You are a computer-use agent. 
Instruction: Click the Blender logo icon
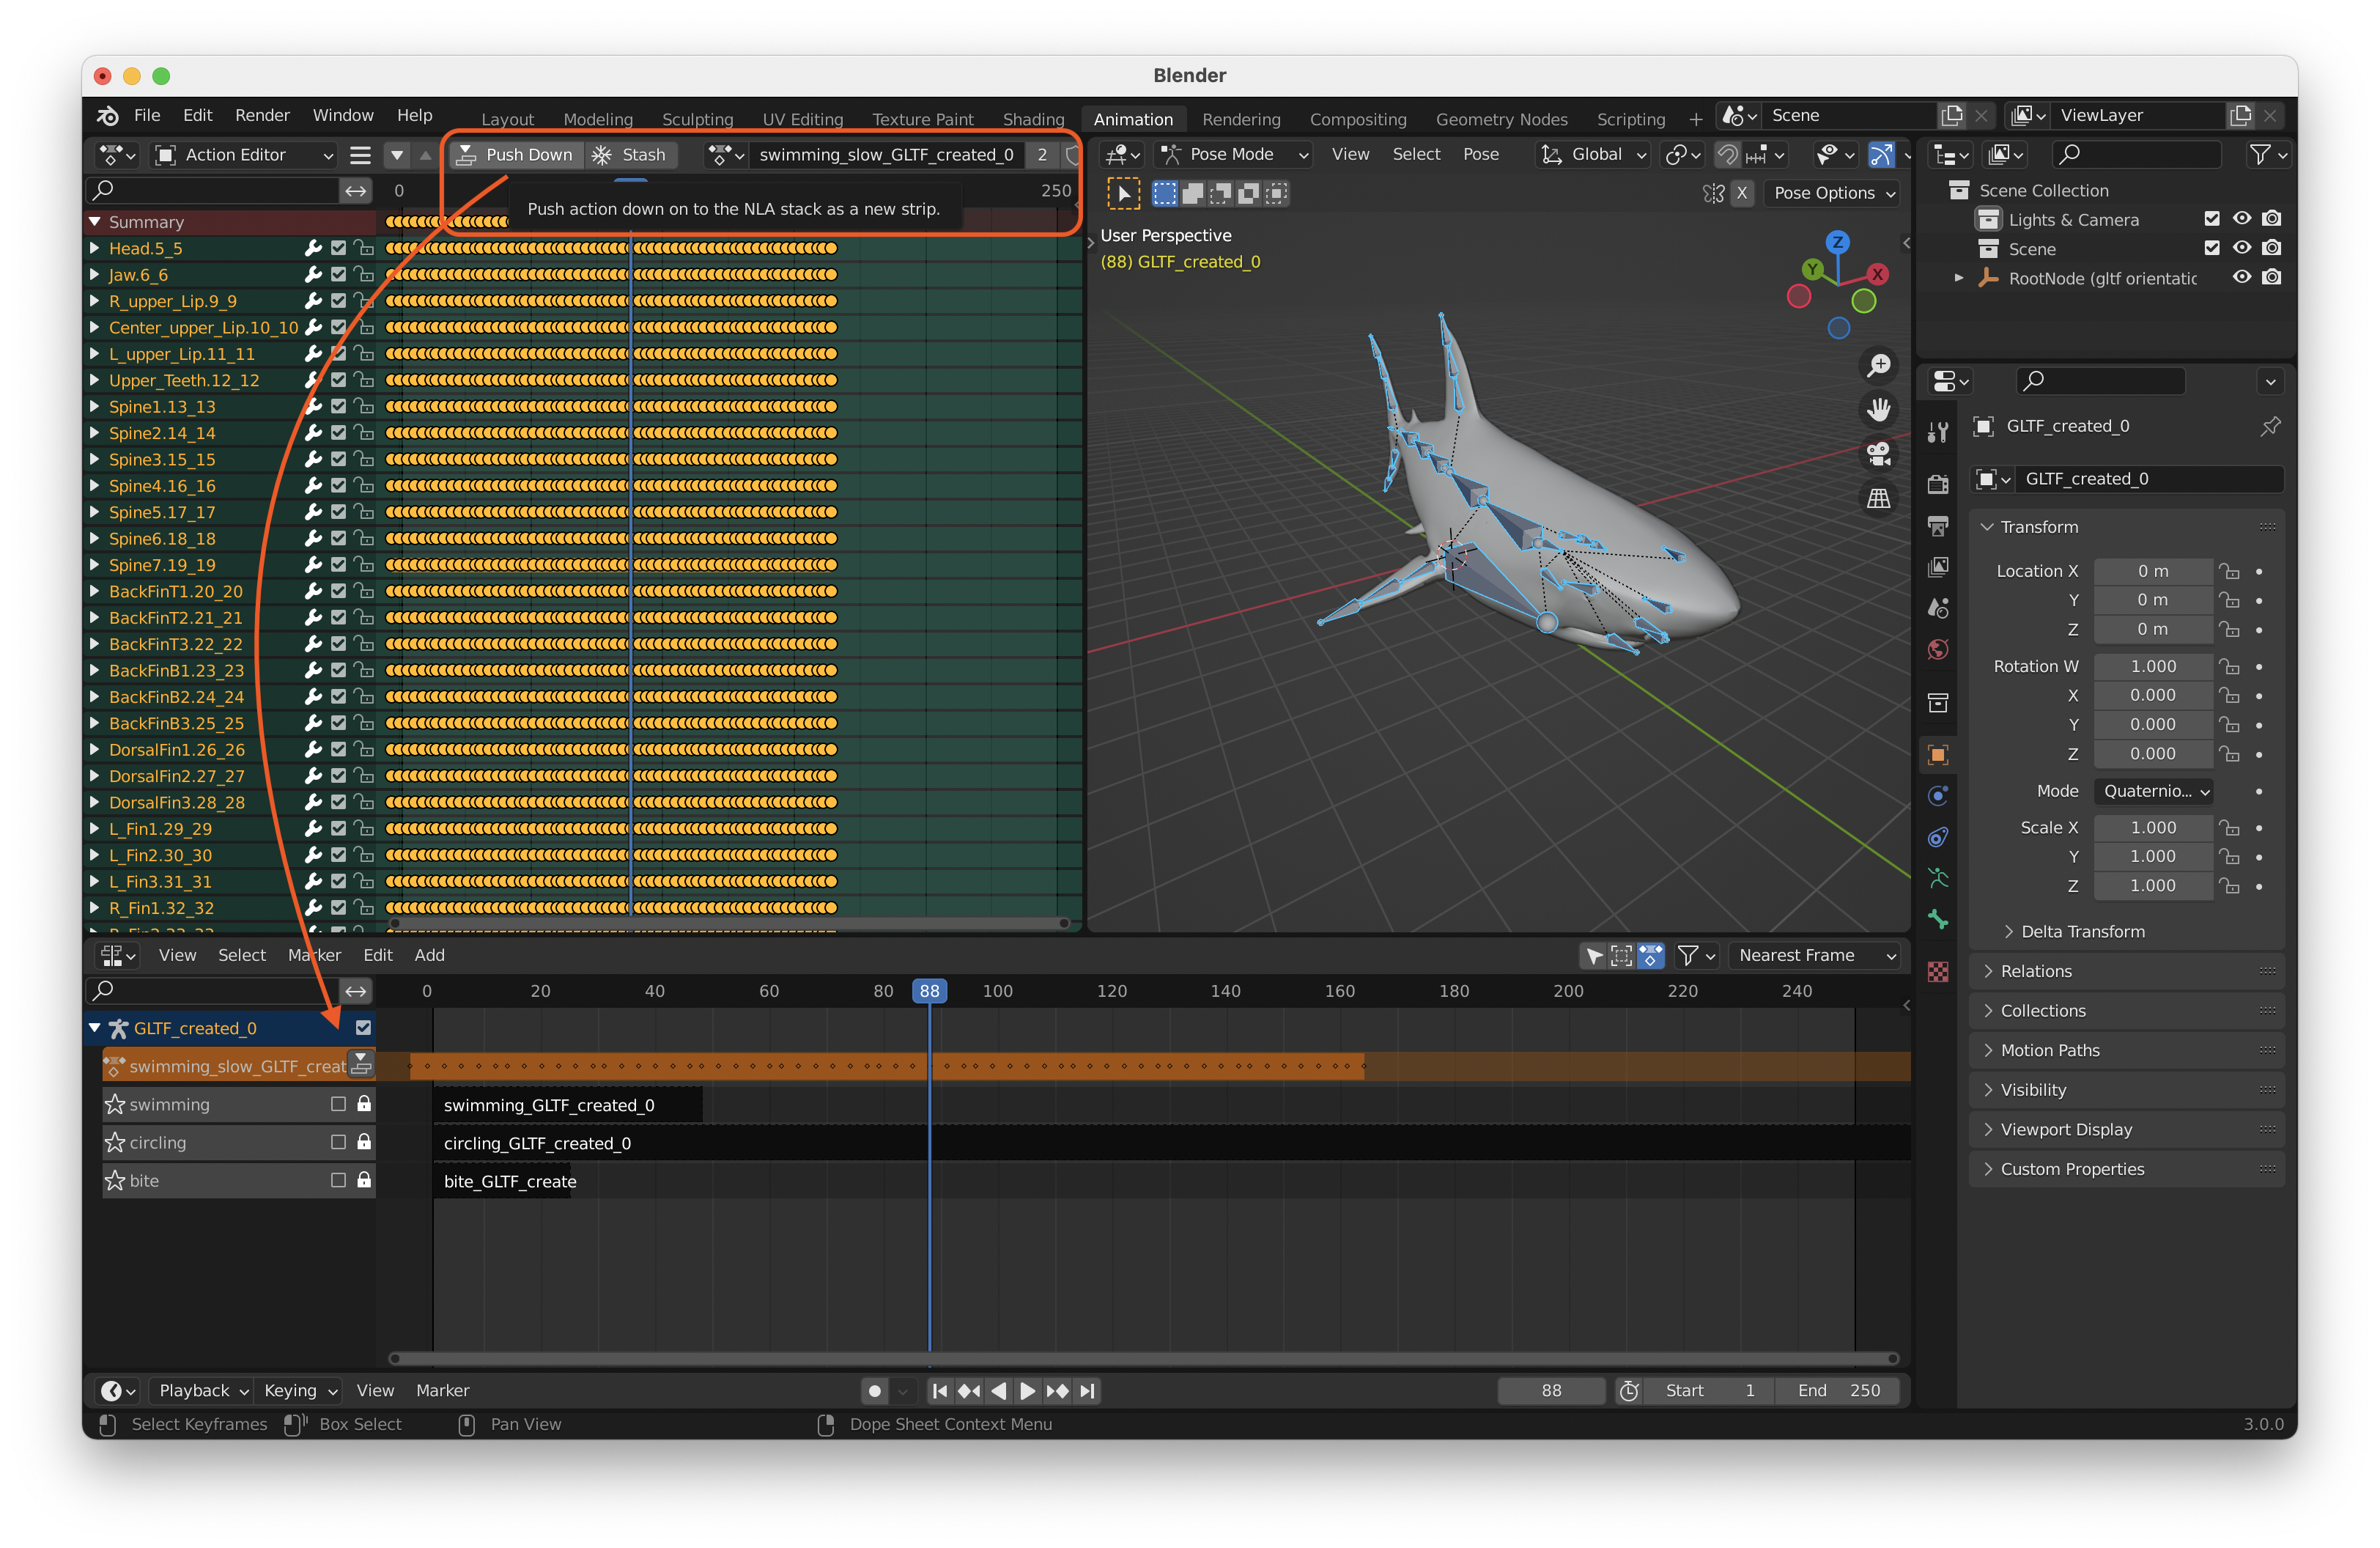point(107,115)
